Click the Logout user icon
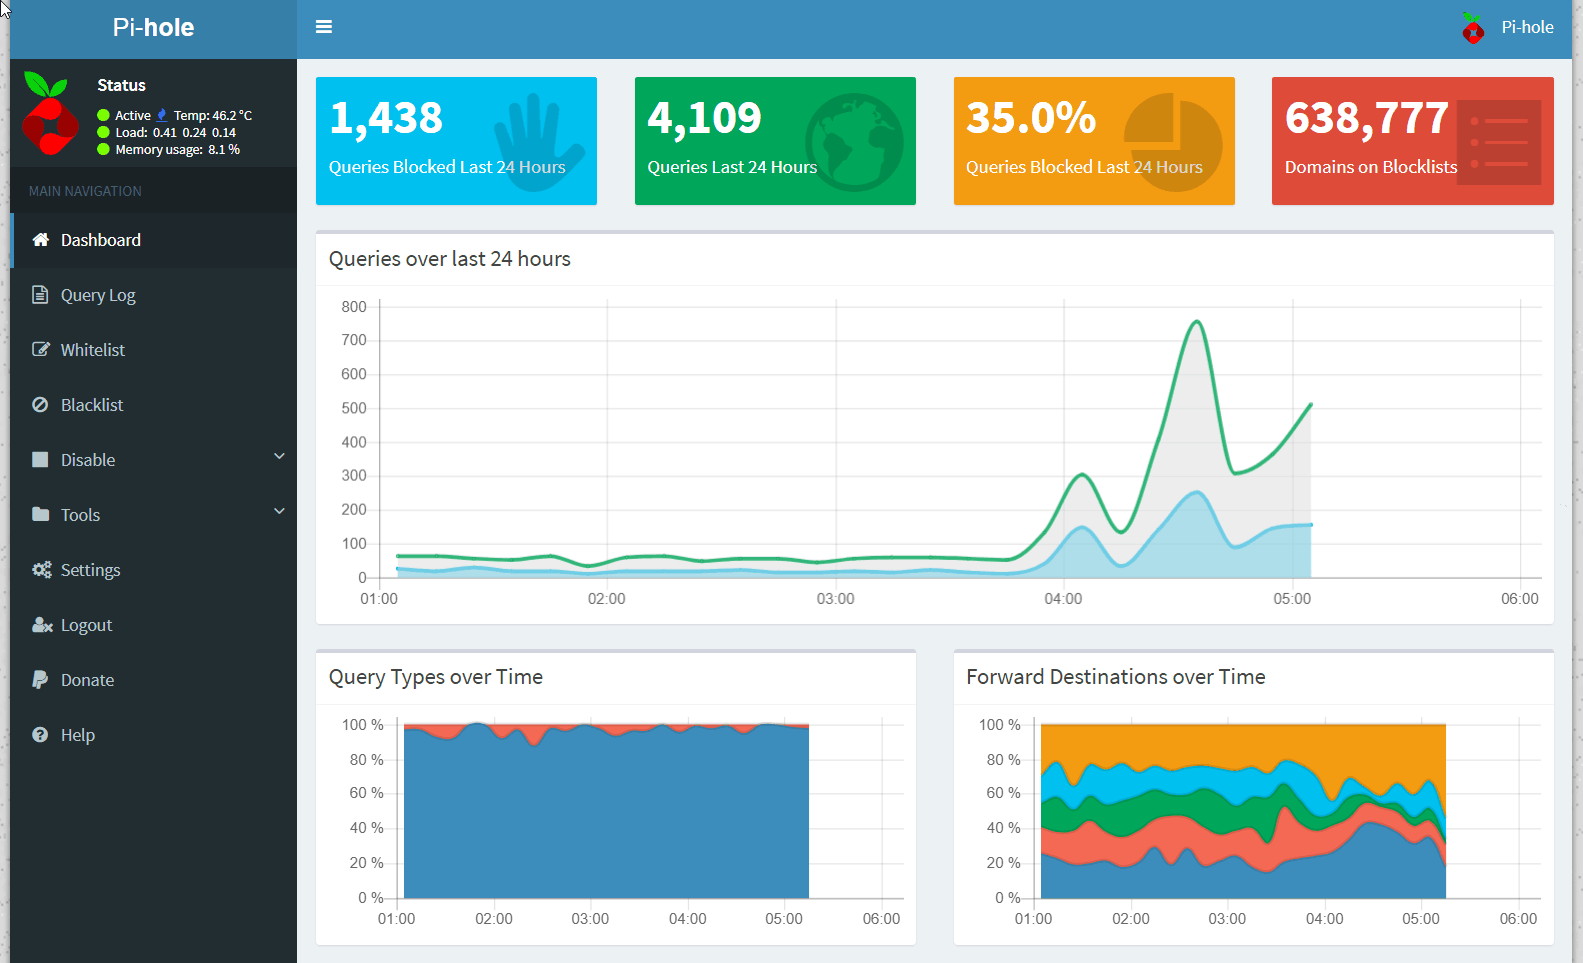The image size is (1583, 963). (41, 625)
